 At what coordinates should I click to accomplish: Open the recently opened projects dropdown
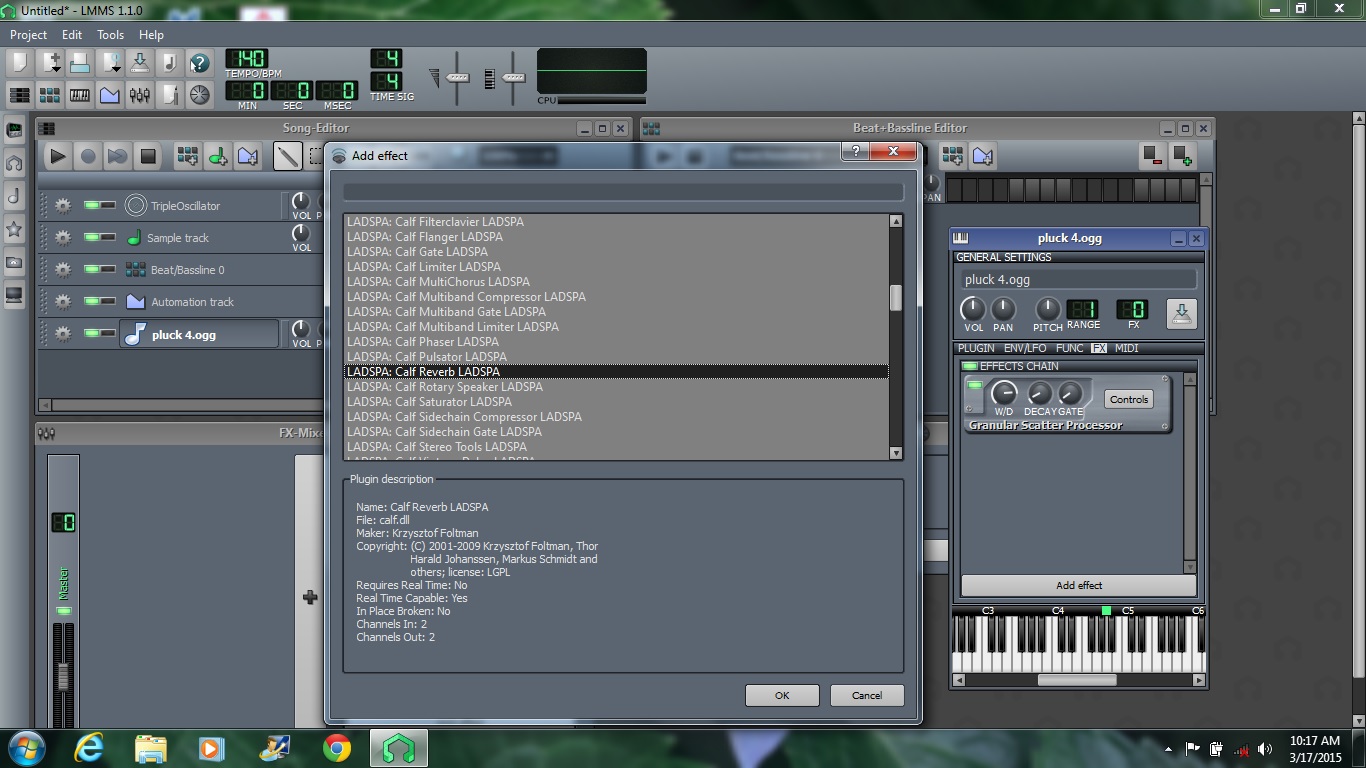tap(109, 63)
